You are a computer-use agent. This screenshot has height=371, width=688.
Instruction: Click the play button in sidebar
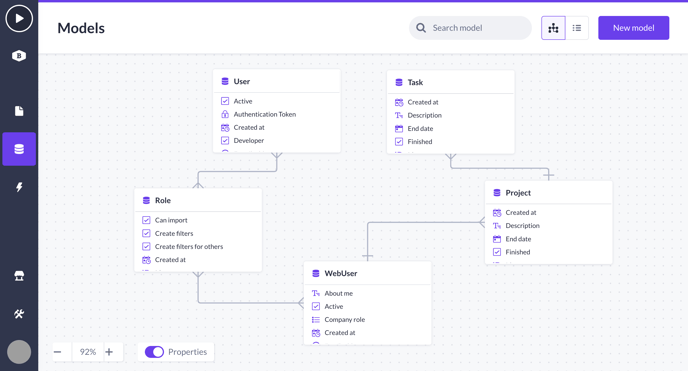pyautogui.click(x=19, y=18)
